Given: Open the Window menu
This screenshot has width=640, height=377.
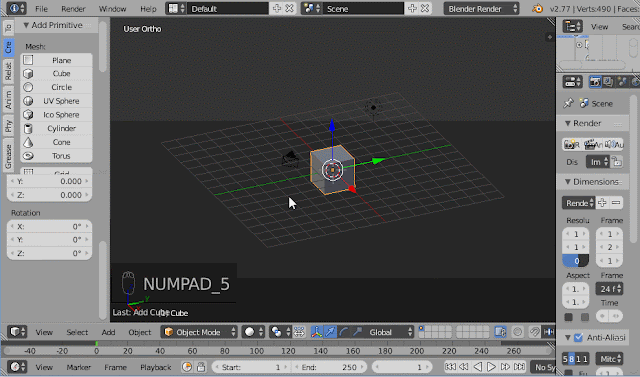Looking at the screenshot, I should click(x=112, y=9).
